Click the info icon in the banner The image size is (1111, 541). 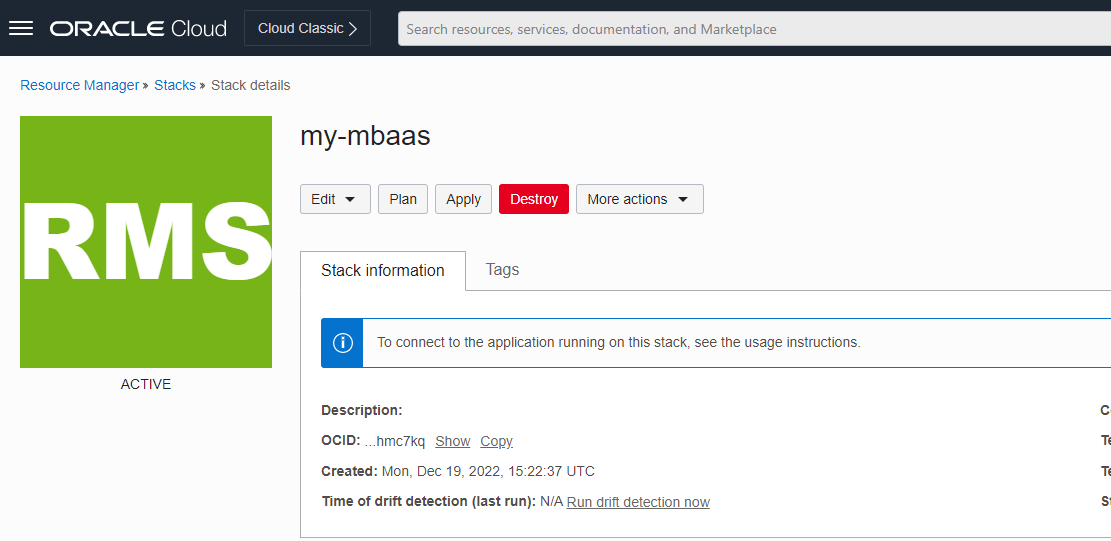[342, 343]
